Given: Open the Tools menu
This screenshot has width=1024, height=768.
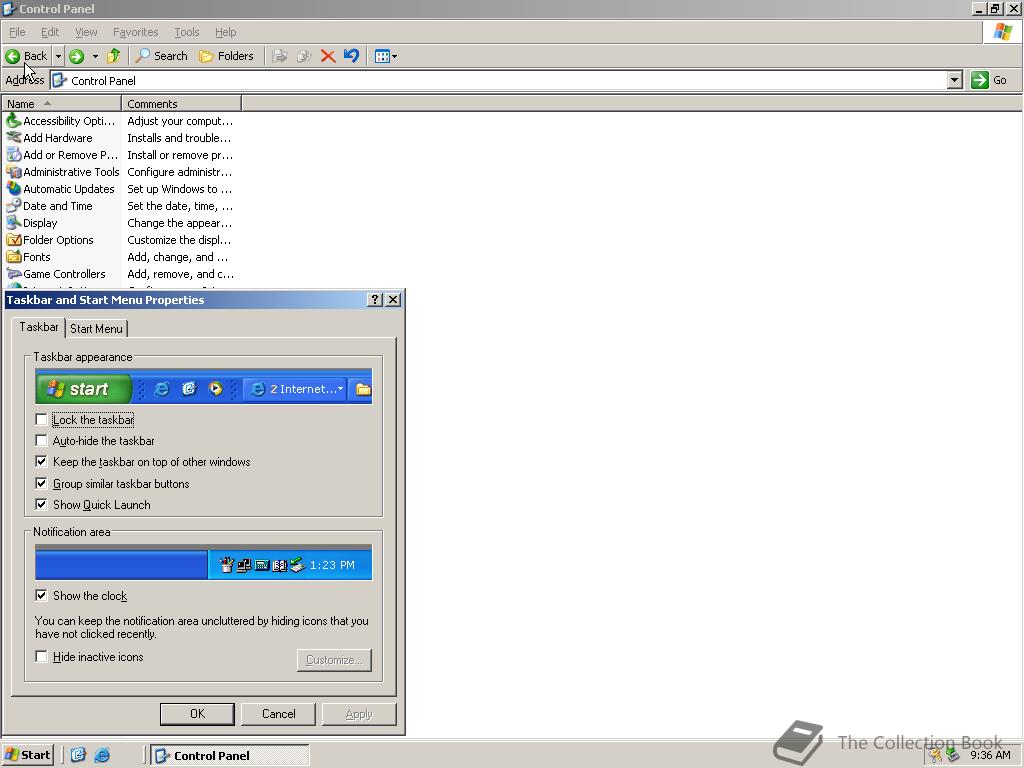Looking at the screenshot, I should [x=187, y=32].
